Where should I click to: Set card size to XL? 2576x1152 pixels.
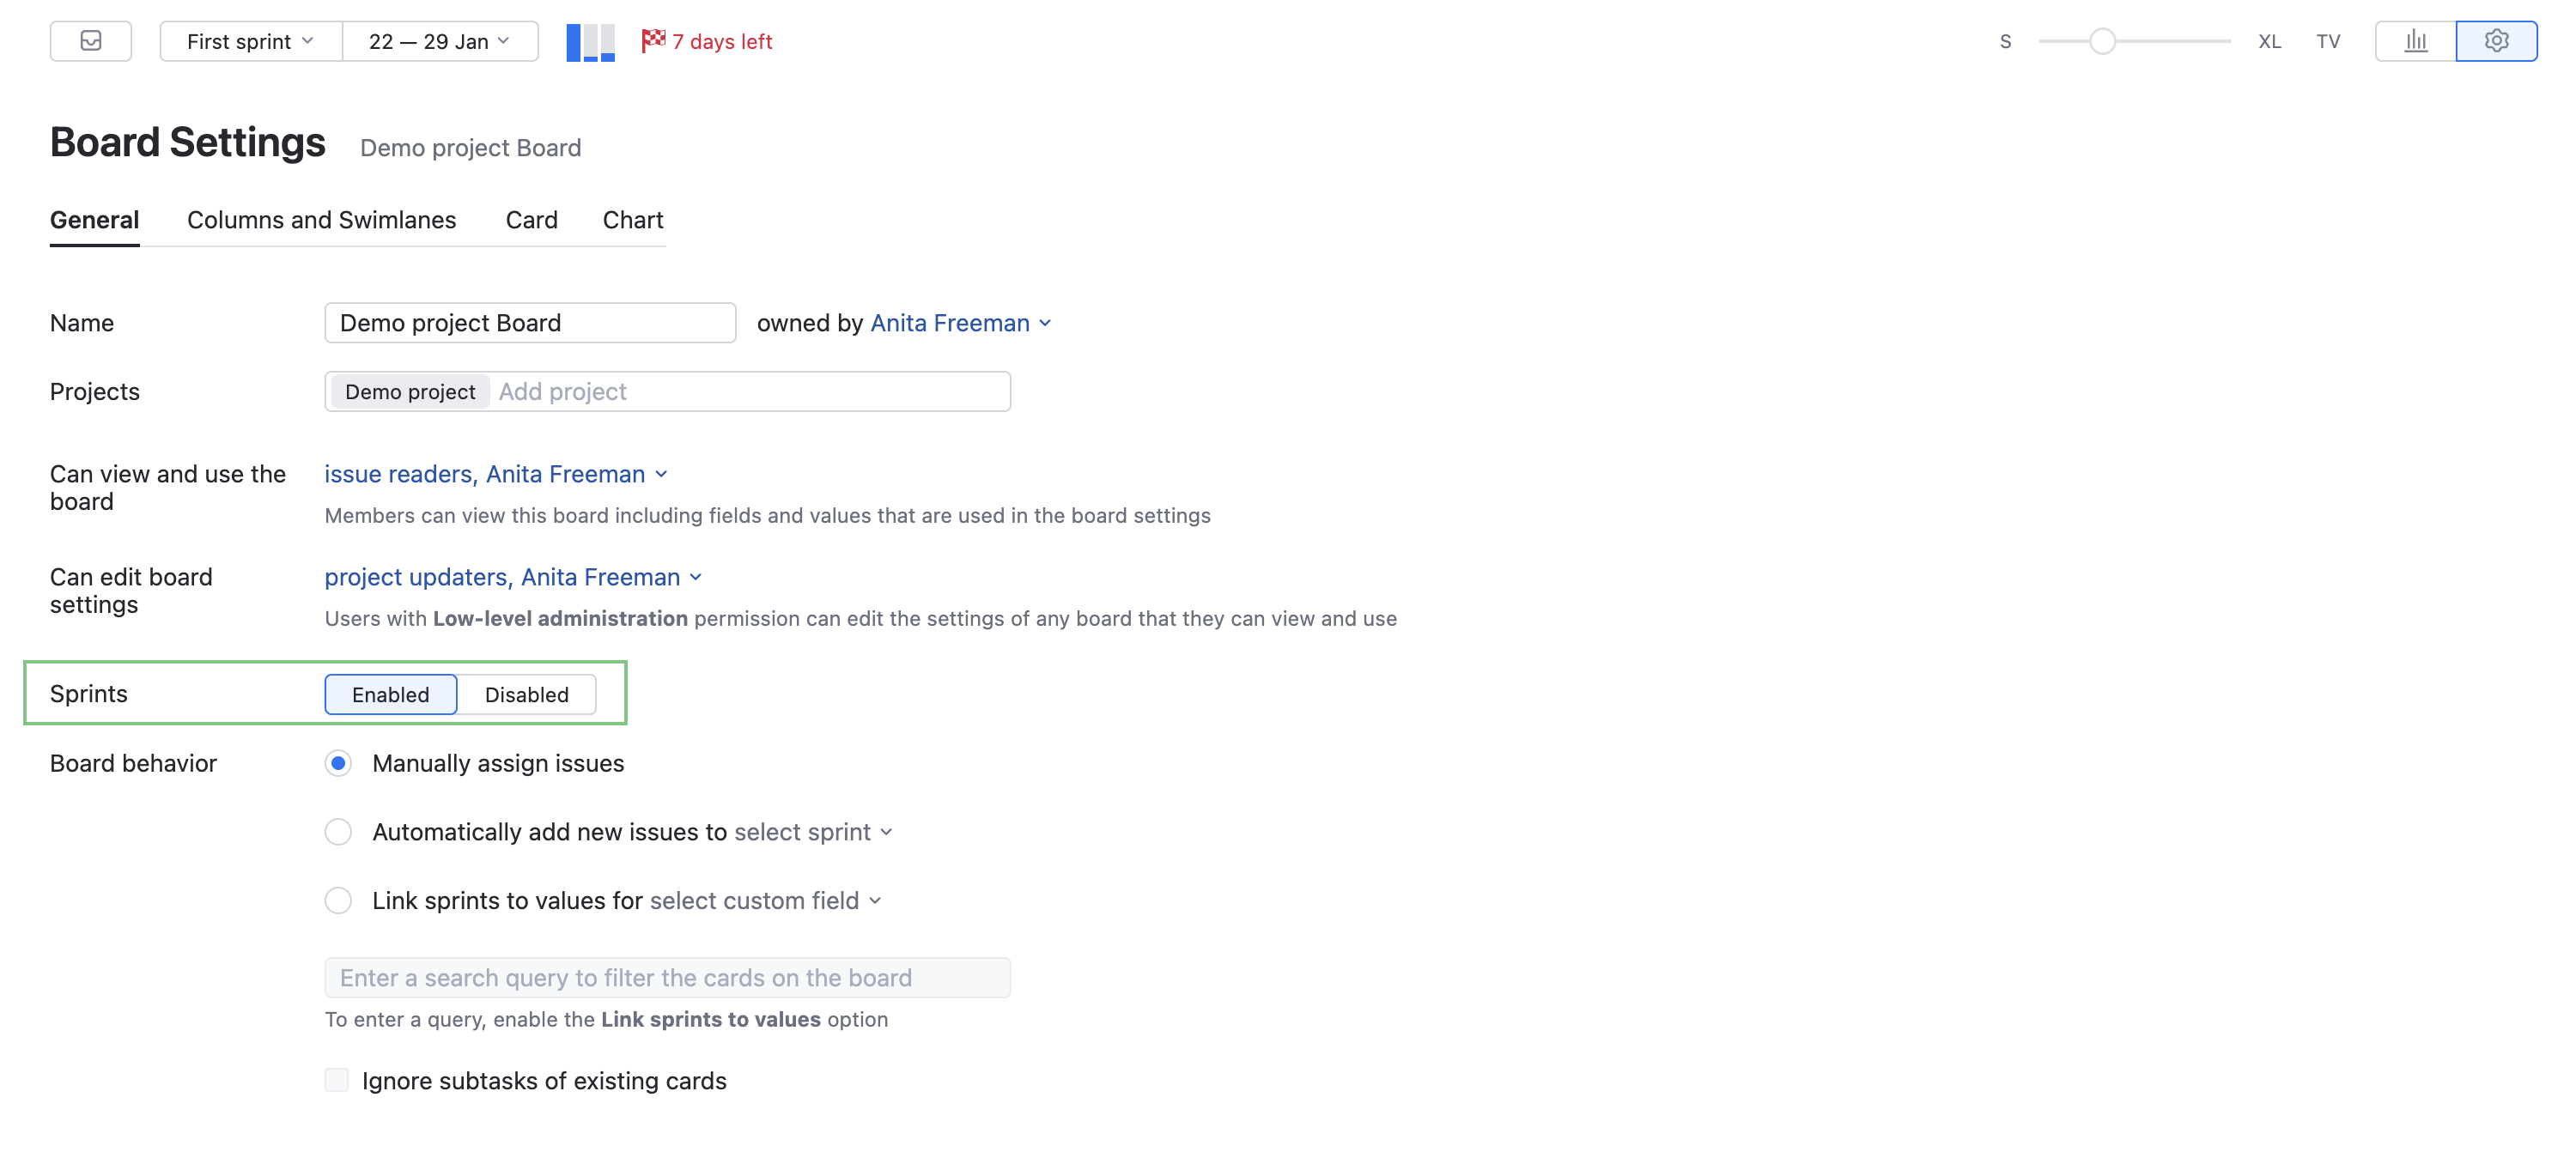click(2269, 42)
